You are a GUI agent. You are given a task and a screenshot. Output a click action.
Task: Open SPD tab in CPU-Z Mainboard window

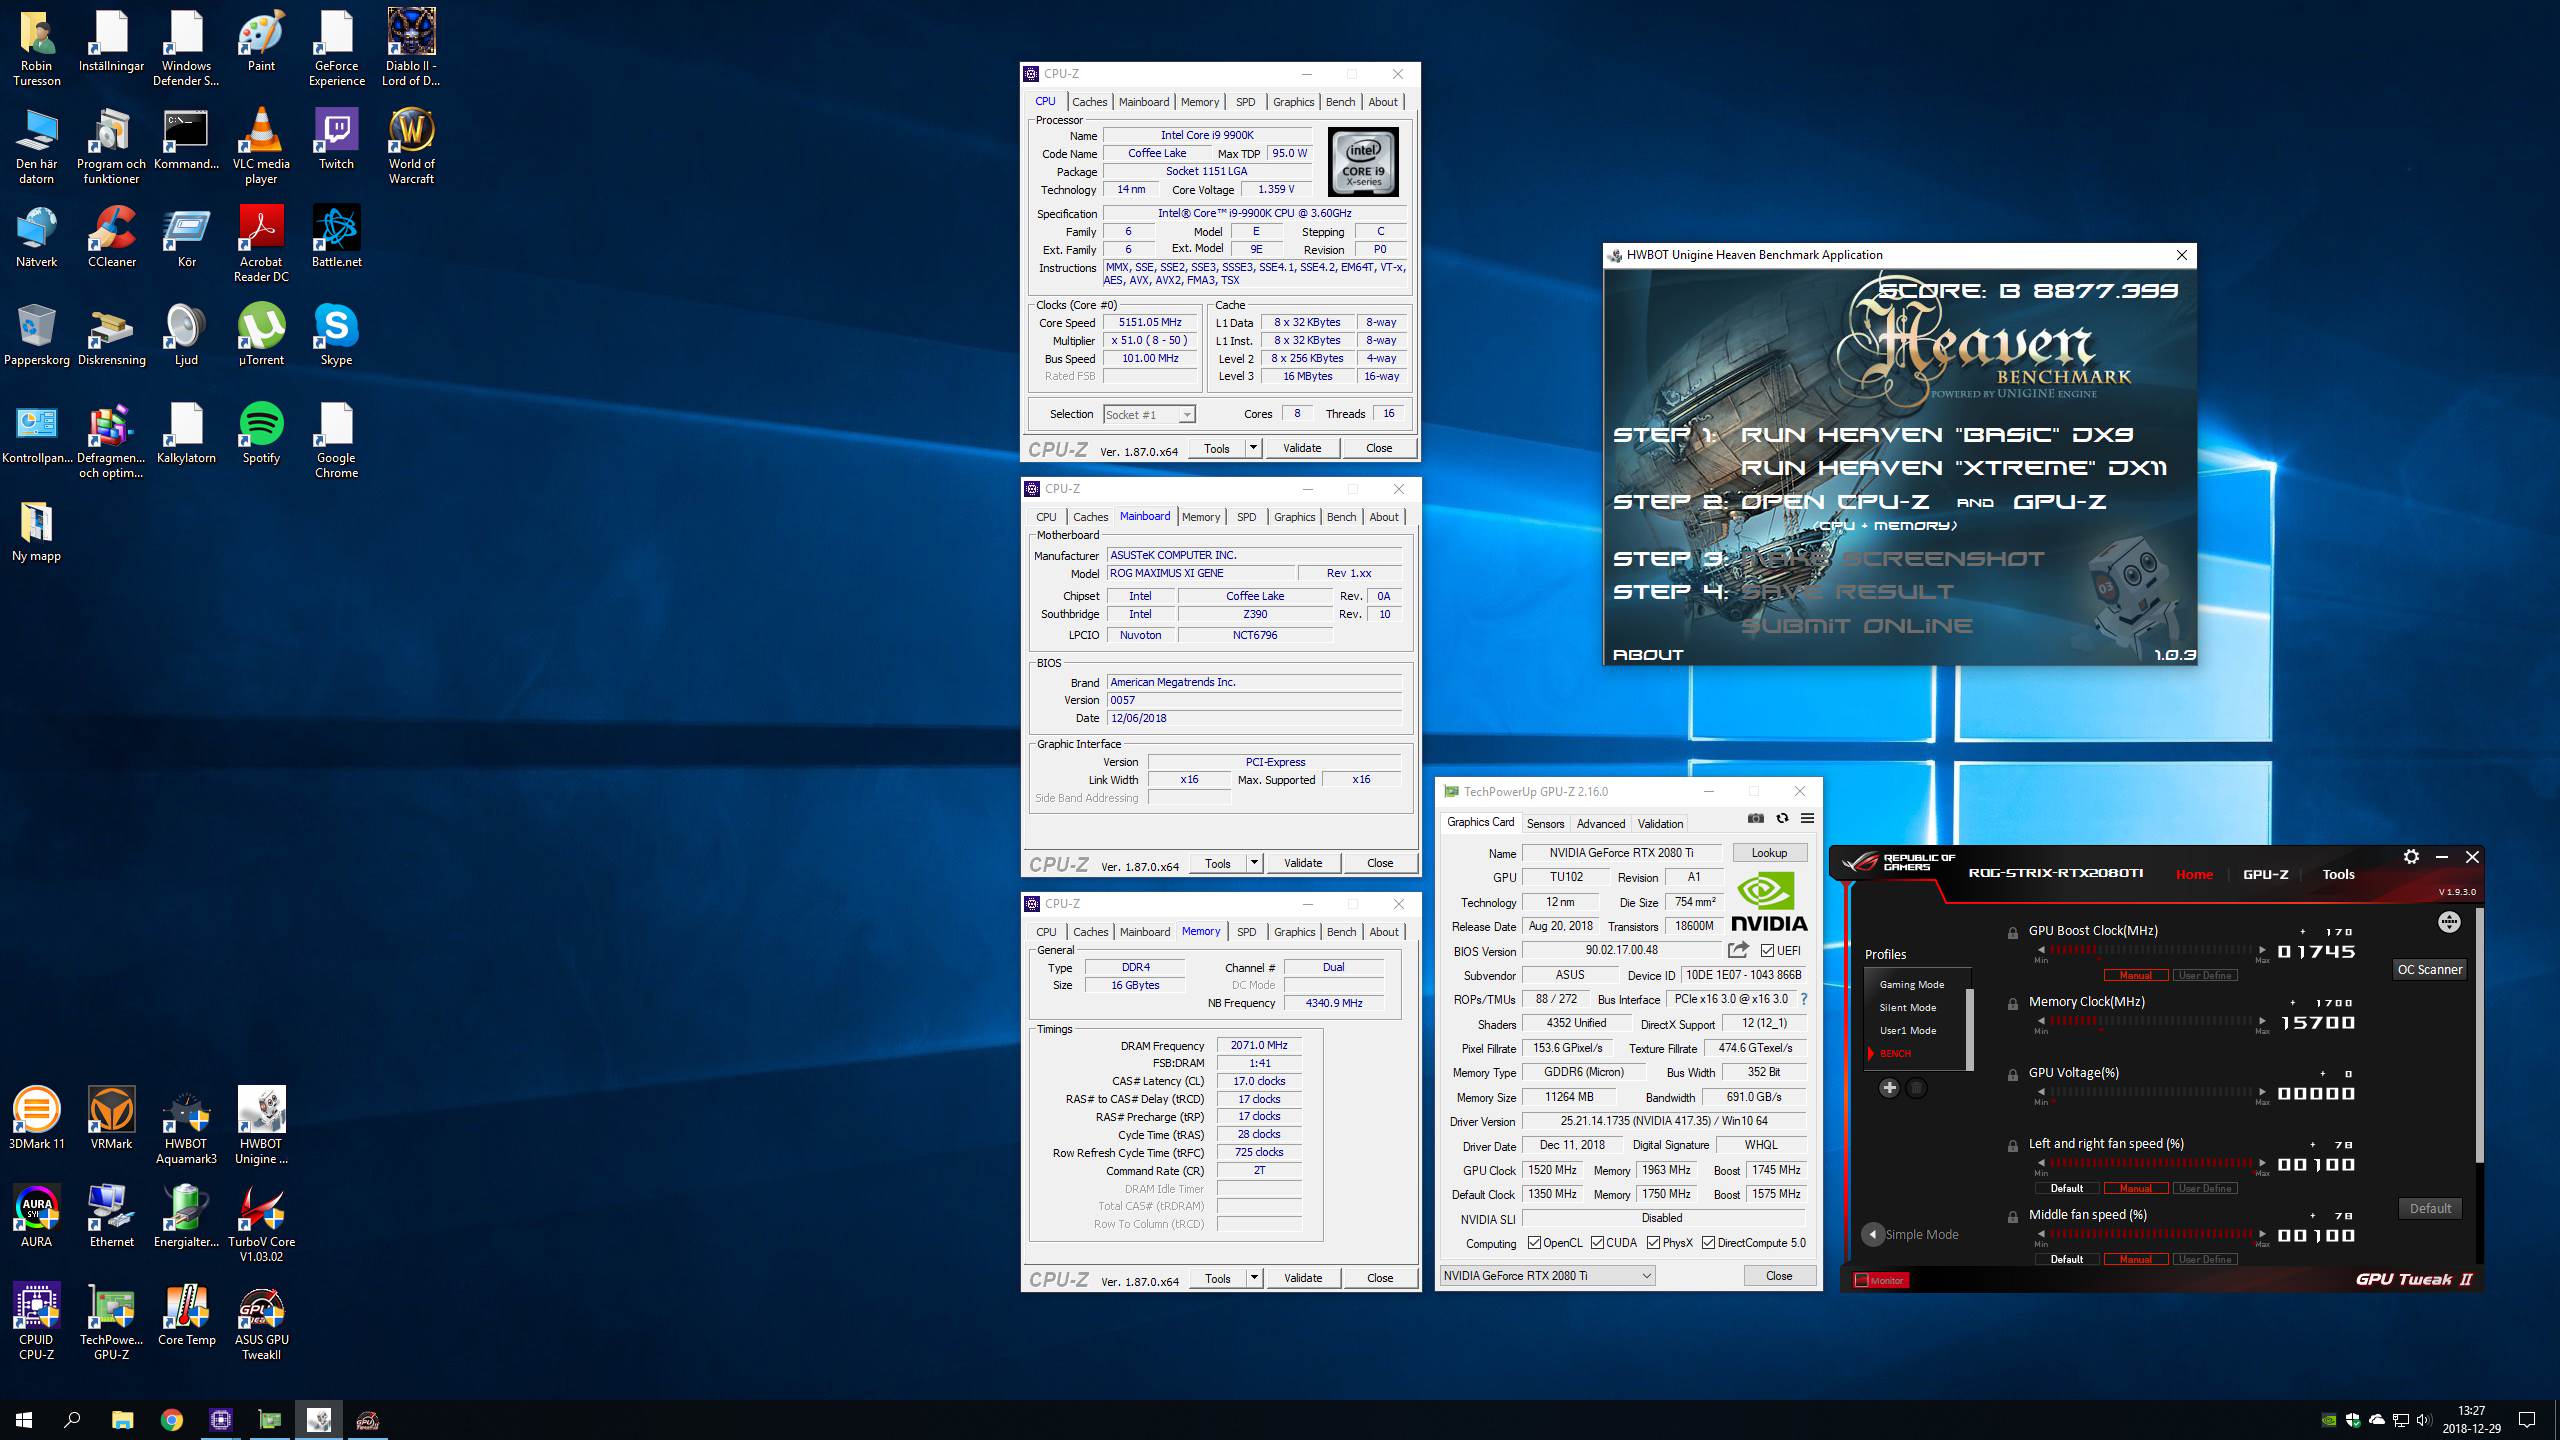[x=1246, y=517]
